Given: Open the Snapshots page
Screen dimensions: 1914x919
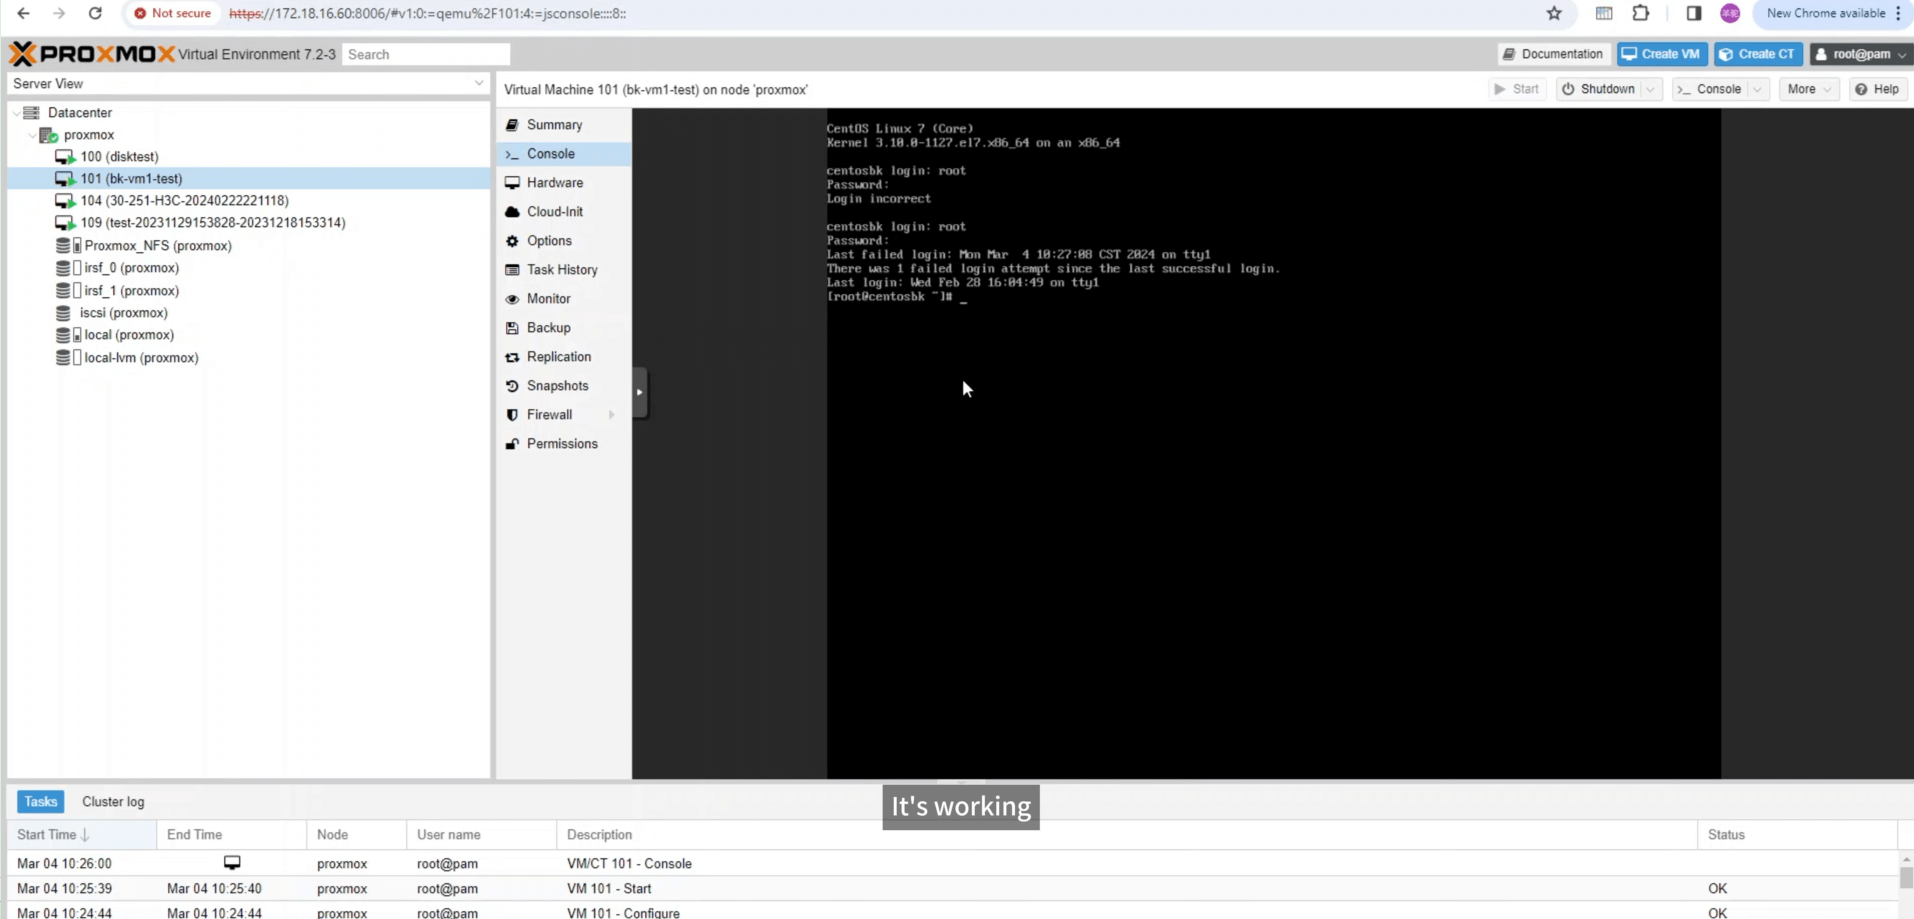Looking at the screenshot, I should tap(563, 386).
